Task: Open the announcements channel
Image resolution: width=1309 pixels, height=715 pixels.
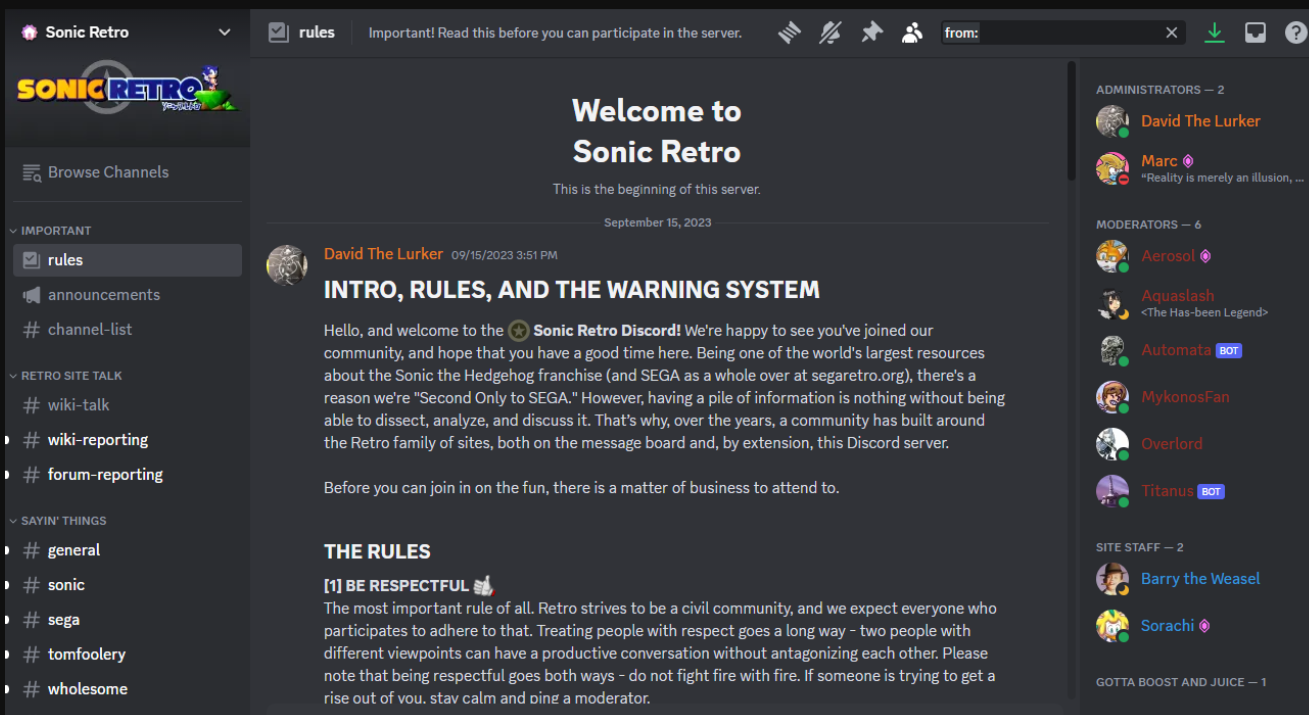Action: 127,295
